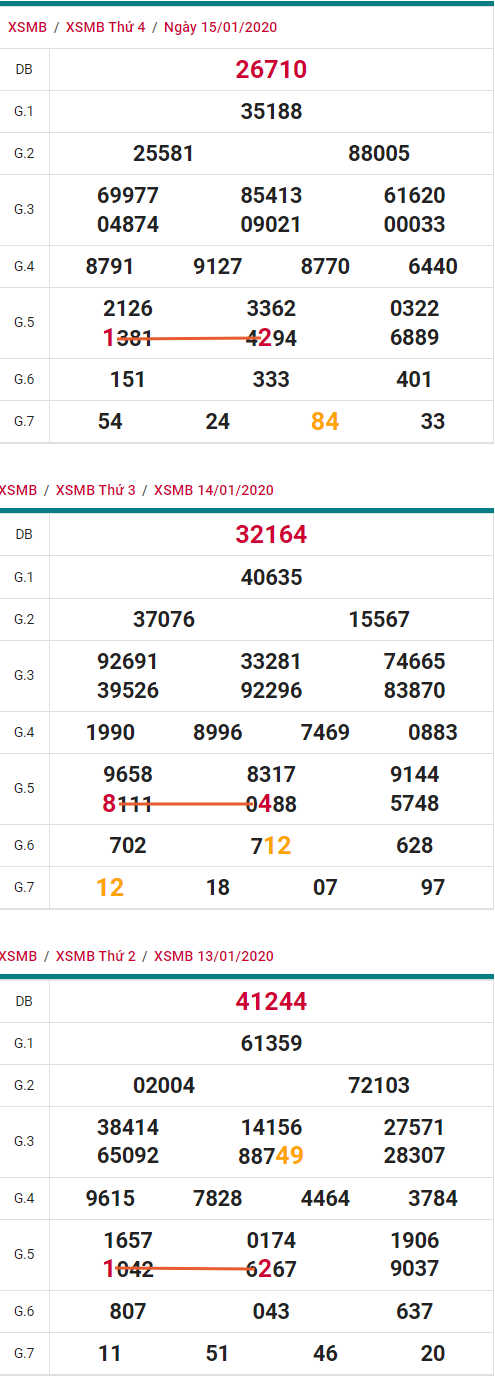
Task: Select the DB label of 14/01/2020 table
Action: click(24, 535)
